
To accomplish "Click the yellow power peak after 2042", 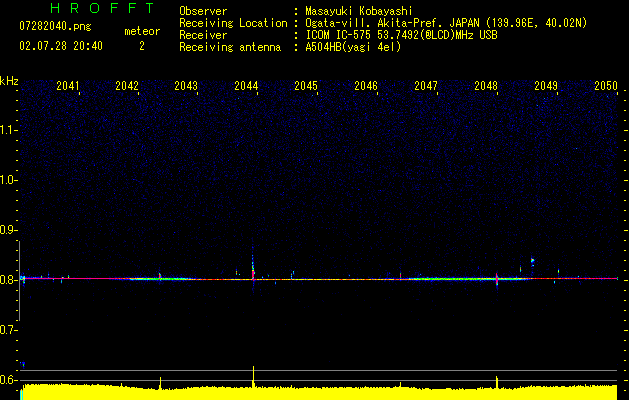I will (160, 382).
